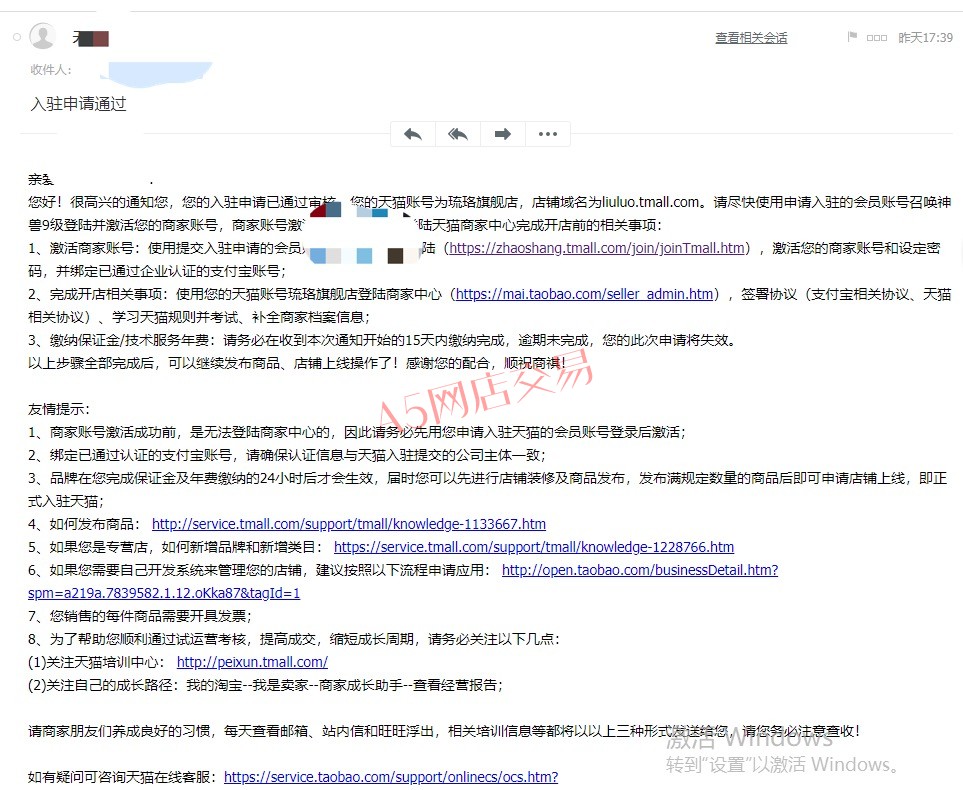Open the service.taobao.com onlinecs link

tap(391, 777)
